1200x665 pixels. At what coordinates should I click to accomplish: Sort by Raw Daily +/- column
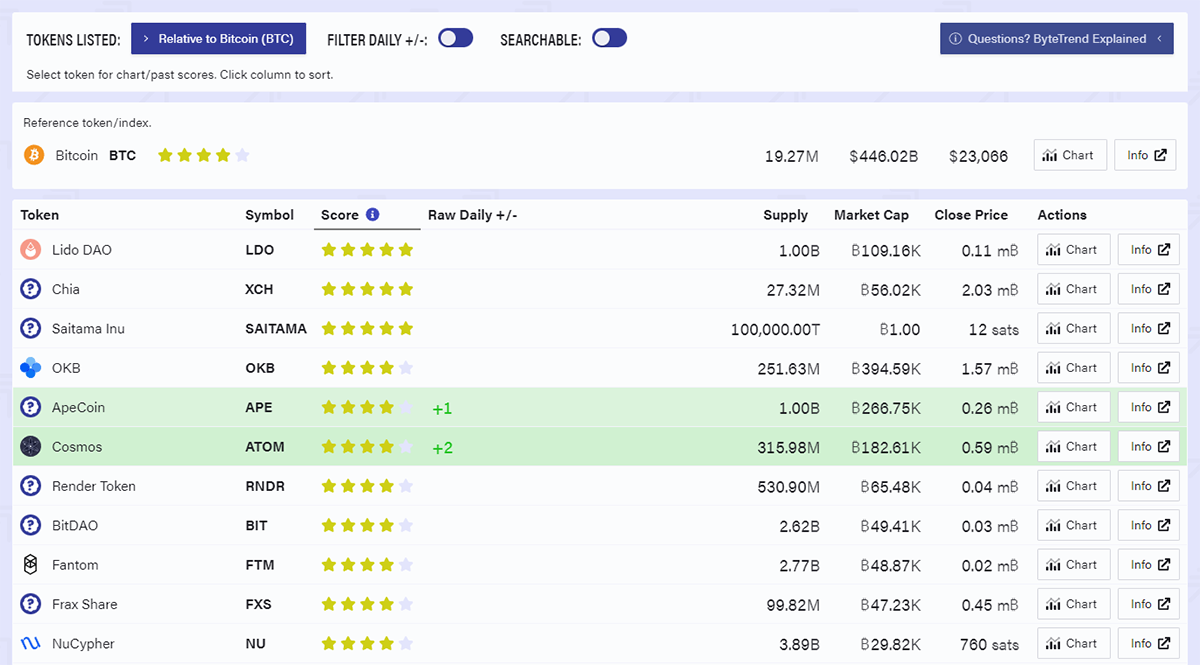[472, 215]
